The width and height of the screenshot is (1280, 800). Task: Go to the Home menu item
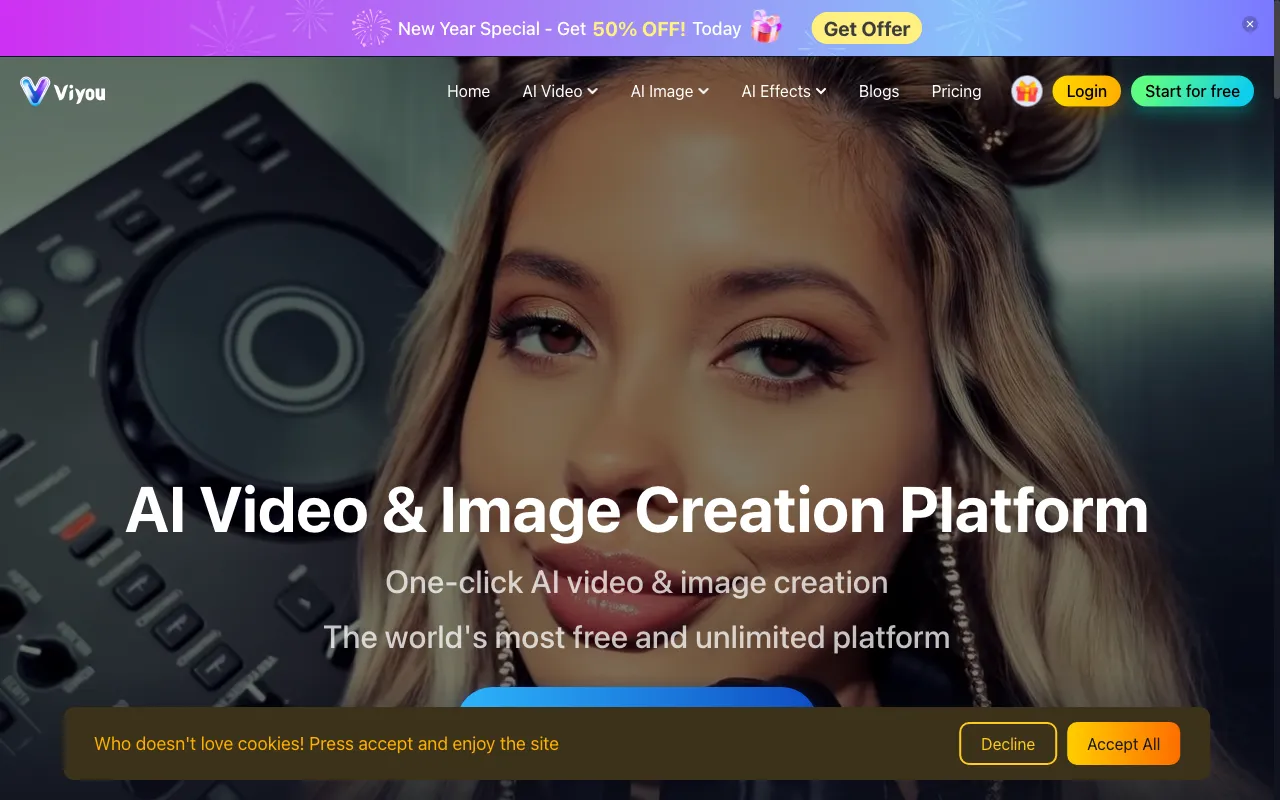point(468,91)
